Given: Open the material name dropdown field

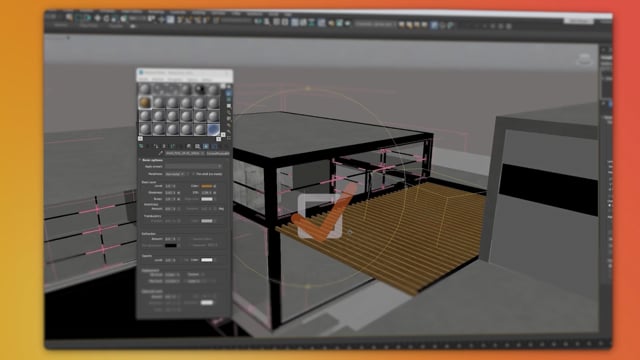Looking at the screenshot, I should 185,153.
